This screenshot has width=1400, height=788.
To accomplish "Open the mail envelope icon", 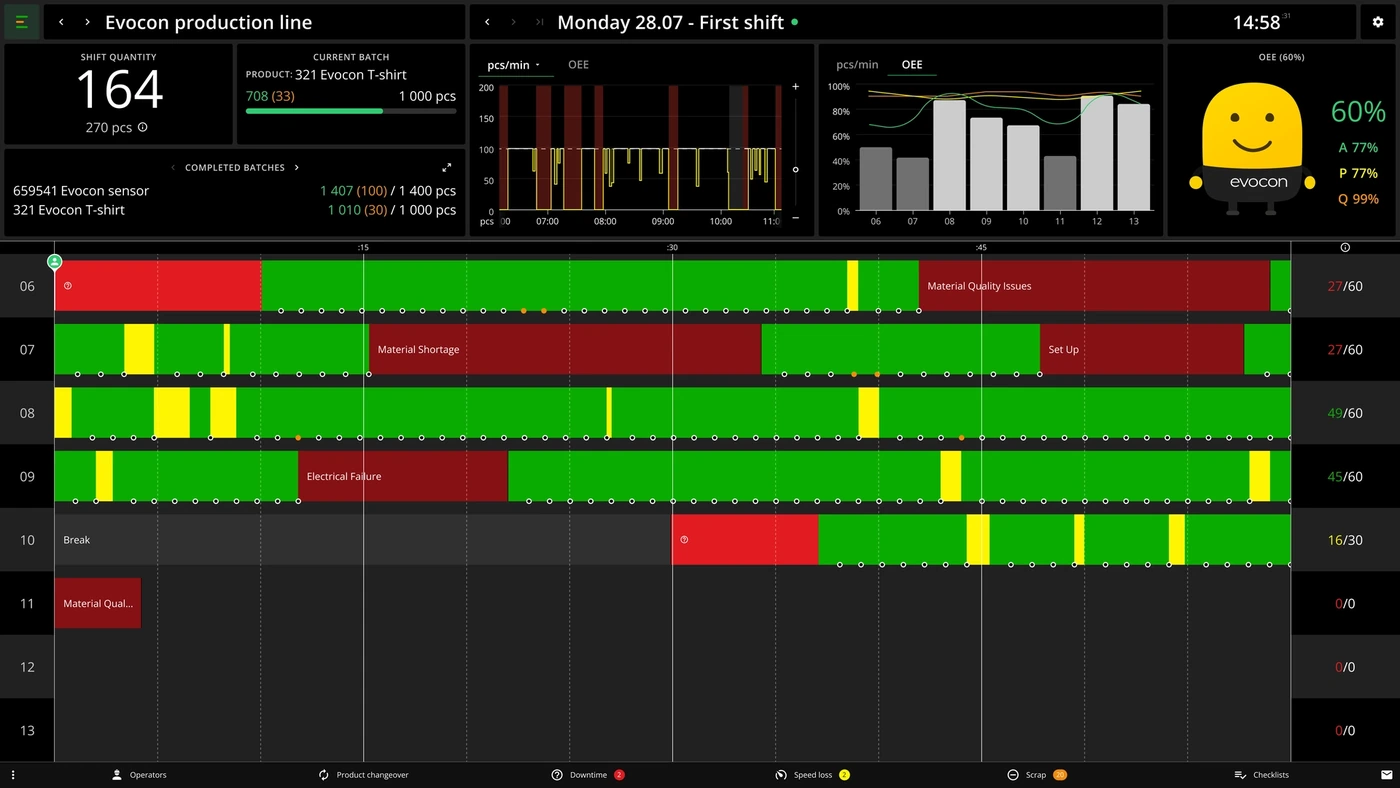I will pyautogui.click(x=1387, y=775).
